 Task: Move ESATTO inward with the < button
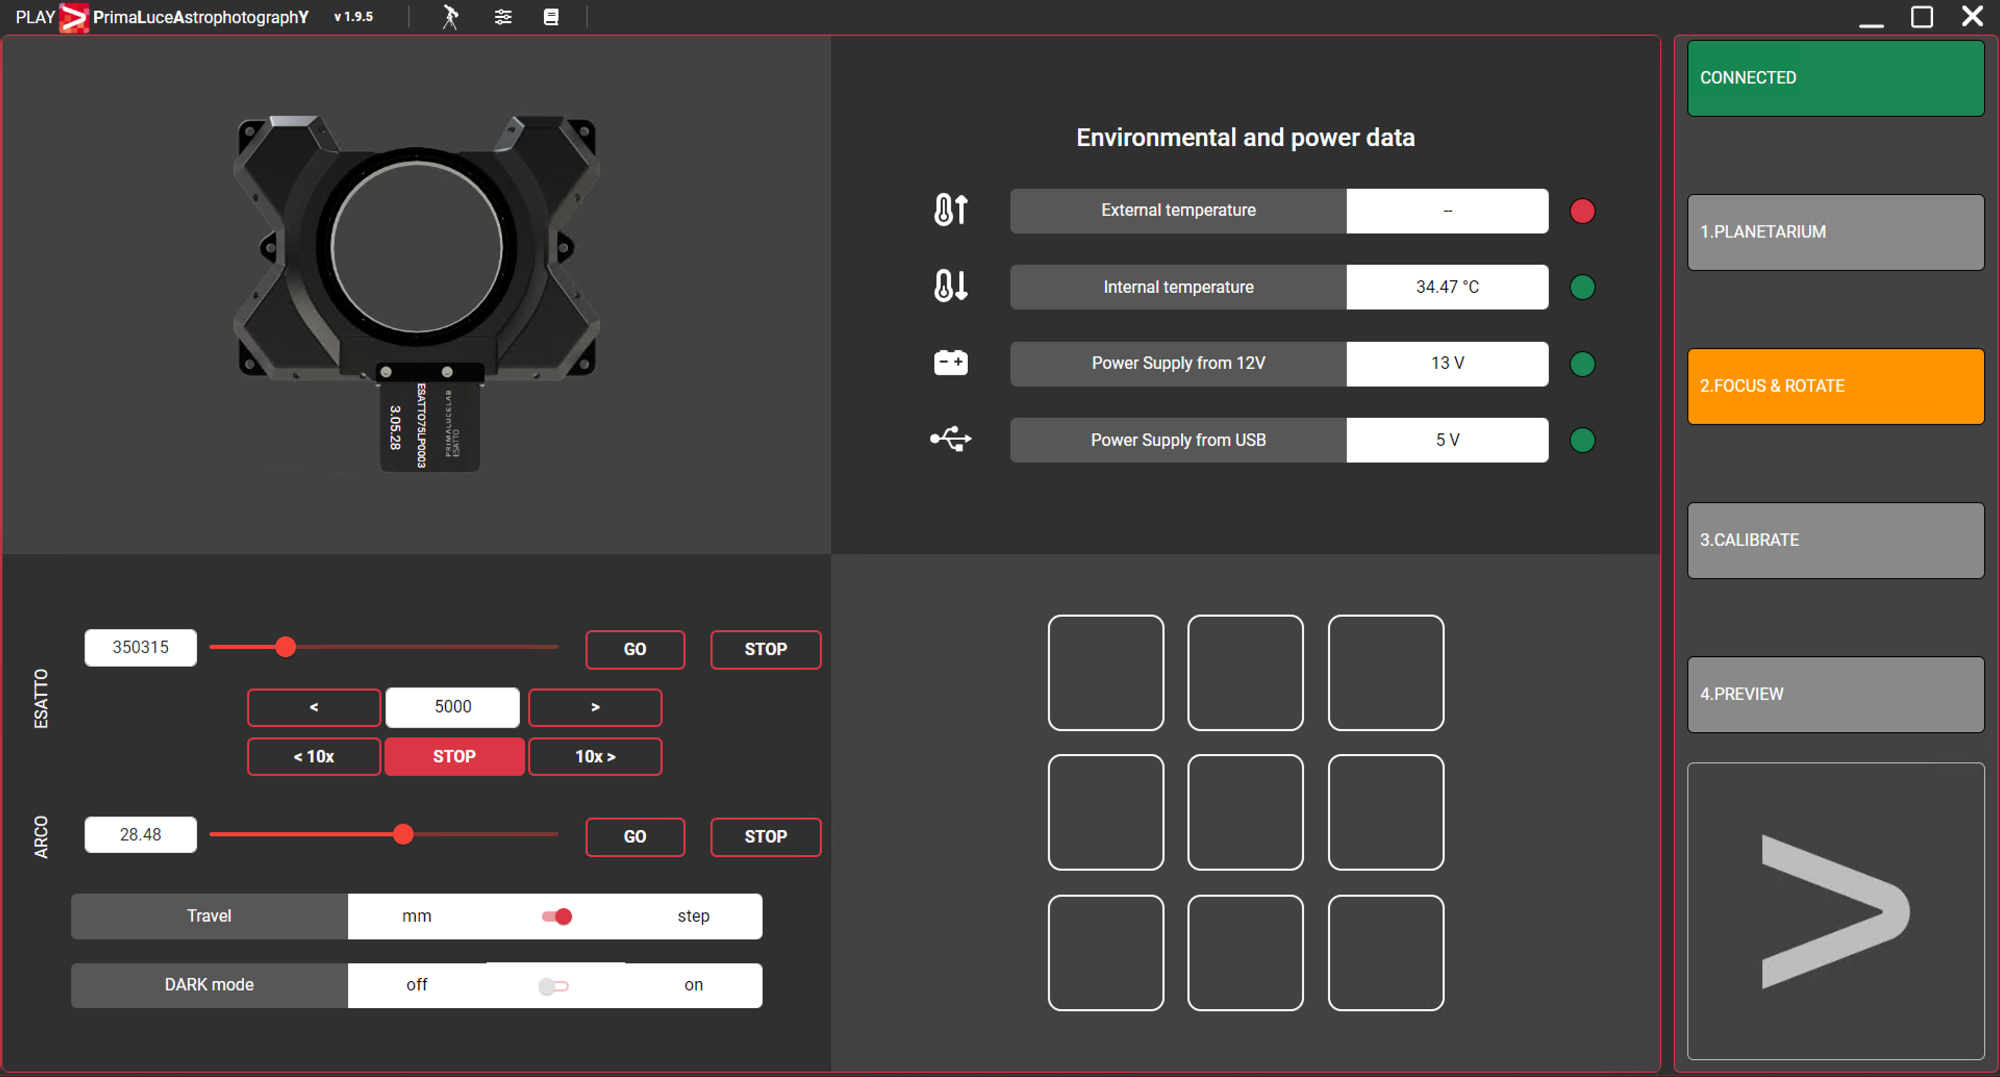click(x=314, y=707)
